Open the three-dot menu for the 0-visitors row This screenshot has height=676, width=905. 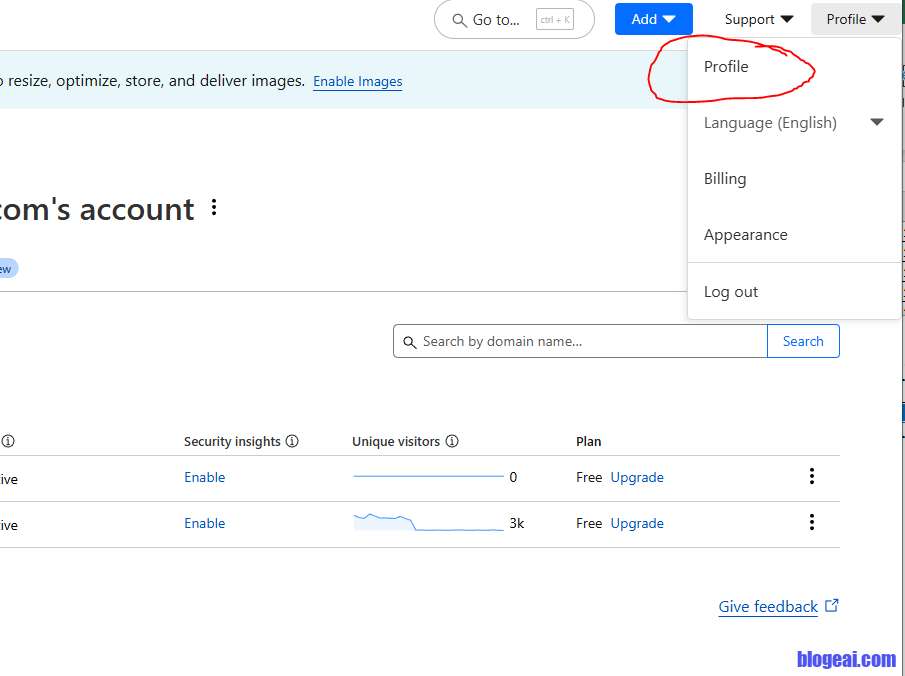click(811, 476)
